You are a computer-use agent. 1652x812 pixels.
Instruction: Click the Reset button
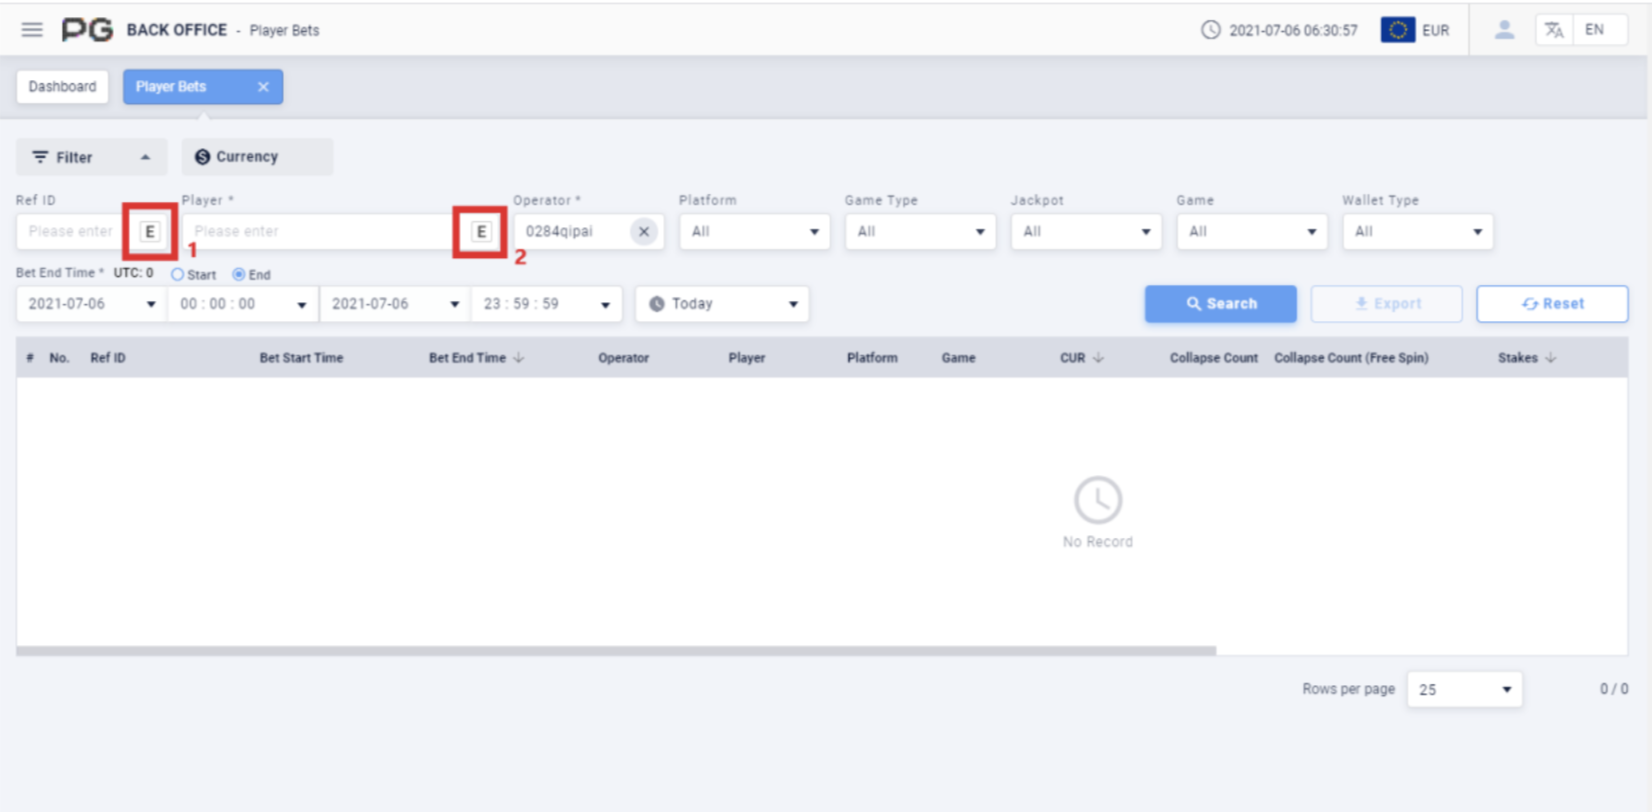pos(1552,304)
